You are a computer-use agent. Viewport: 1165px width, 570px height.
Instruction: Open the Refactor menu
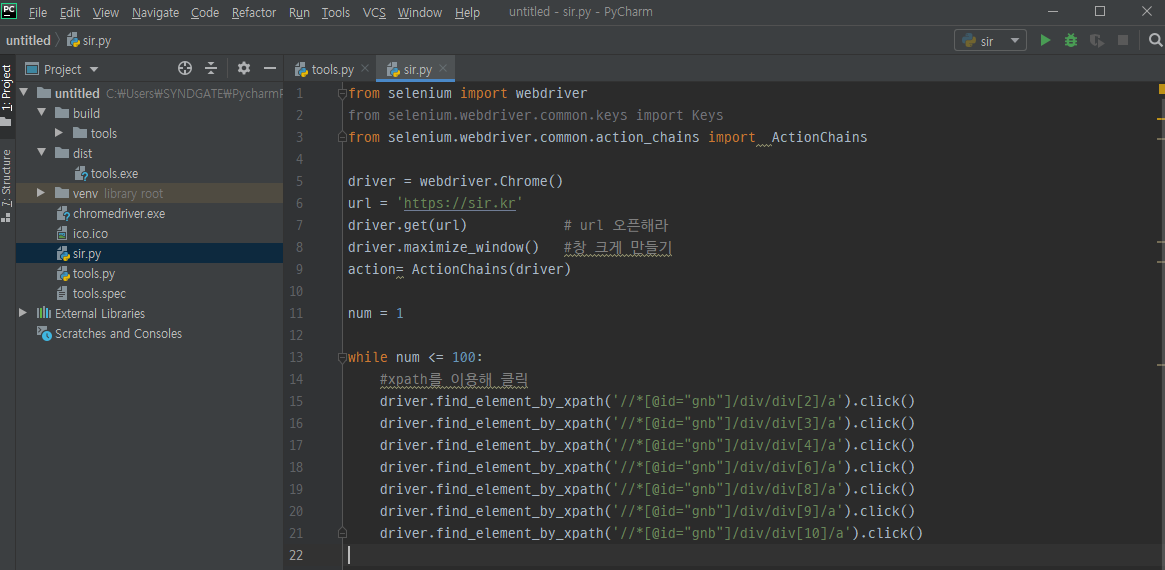(x=254, y=13)
